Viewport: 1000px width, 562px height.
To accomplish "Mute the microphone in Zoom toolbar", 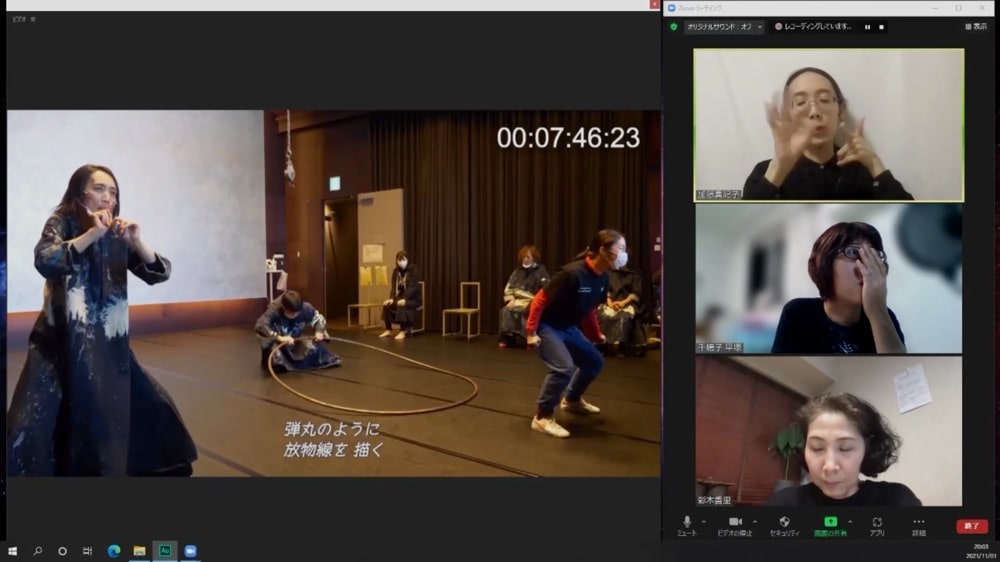I will pos(687,523).
